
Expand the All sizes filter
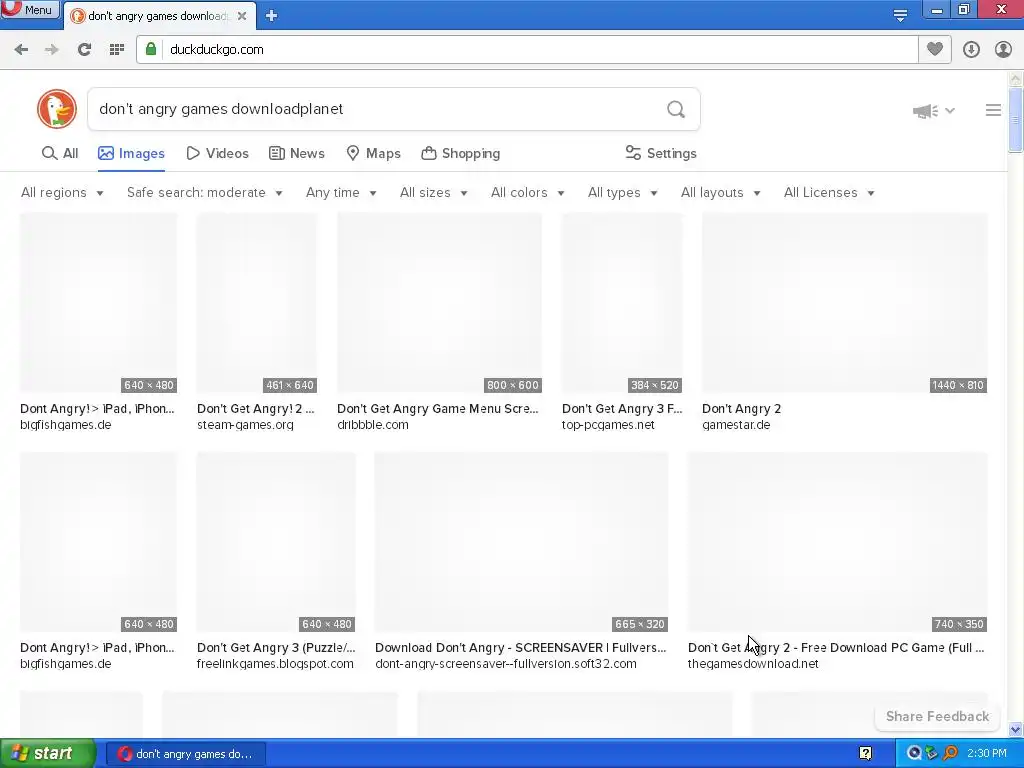pyautogui.click(x=434, y=193)
